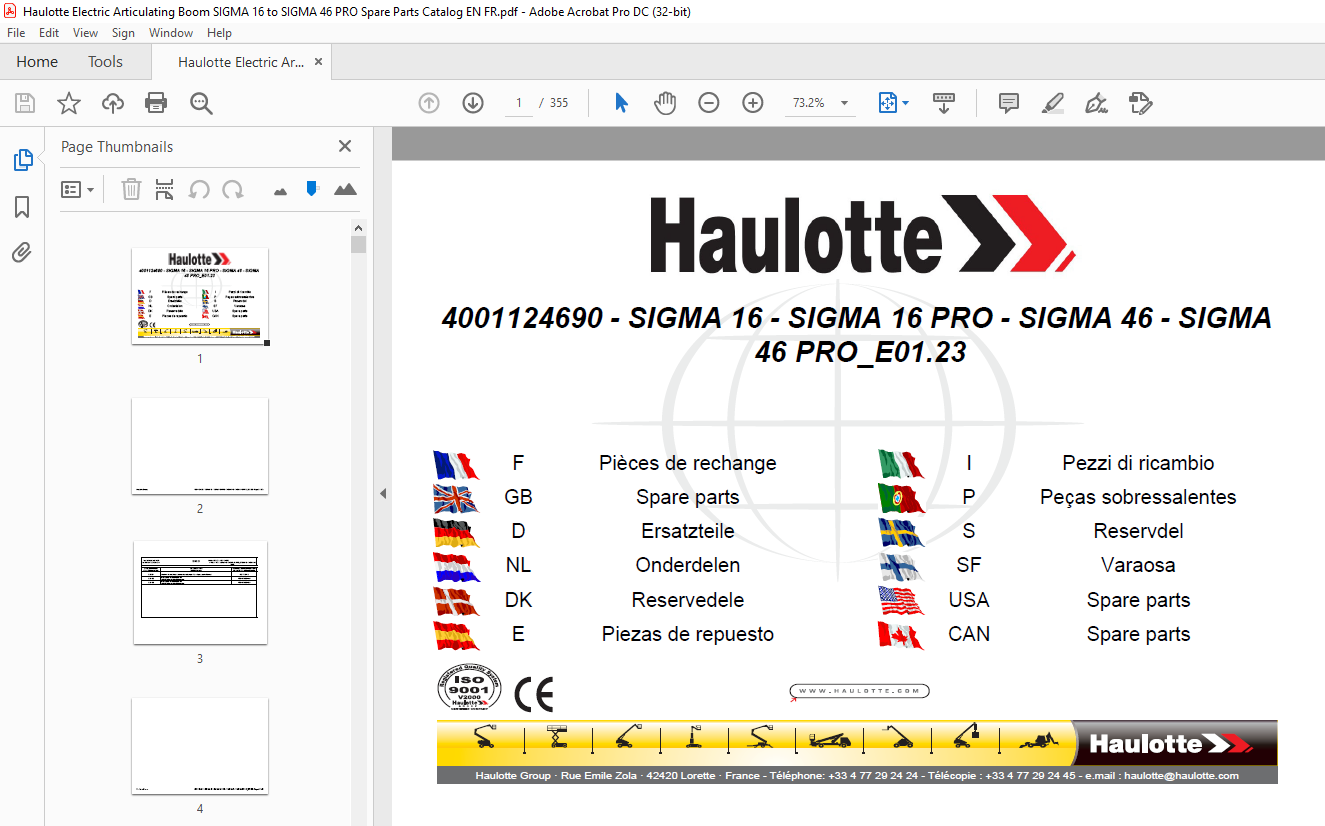Show Page Thumbnails panel icon in sidebar
The image size is (1325, 826).
click(x=22, y=160)
